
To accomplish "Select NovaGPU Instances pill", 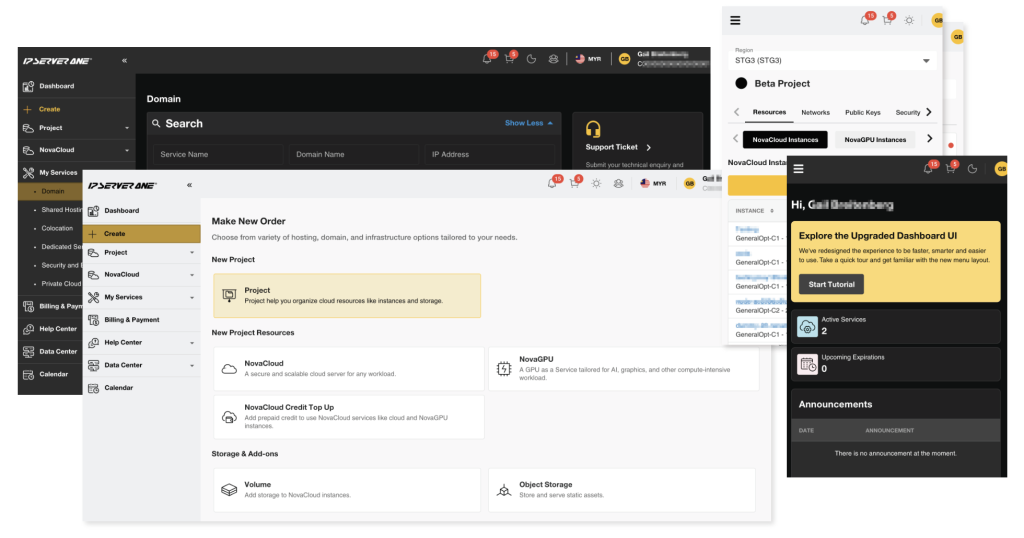I will point(875,140).
